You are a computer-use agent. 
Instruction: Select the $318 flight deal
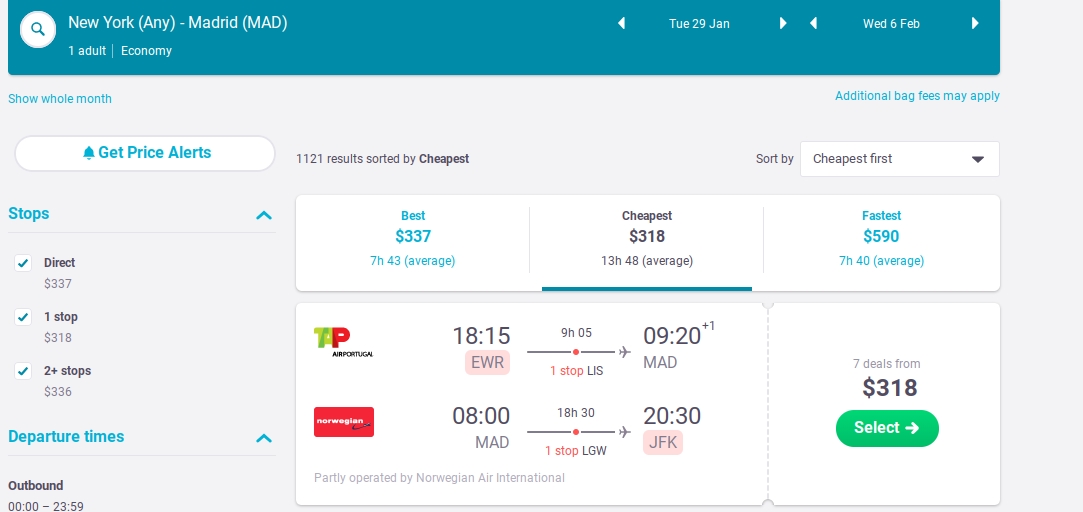(x=887, y=428)
